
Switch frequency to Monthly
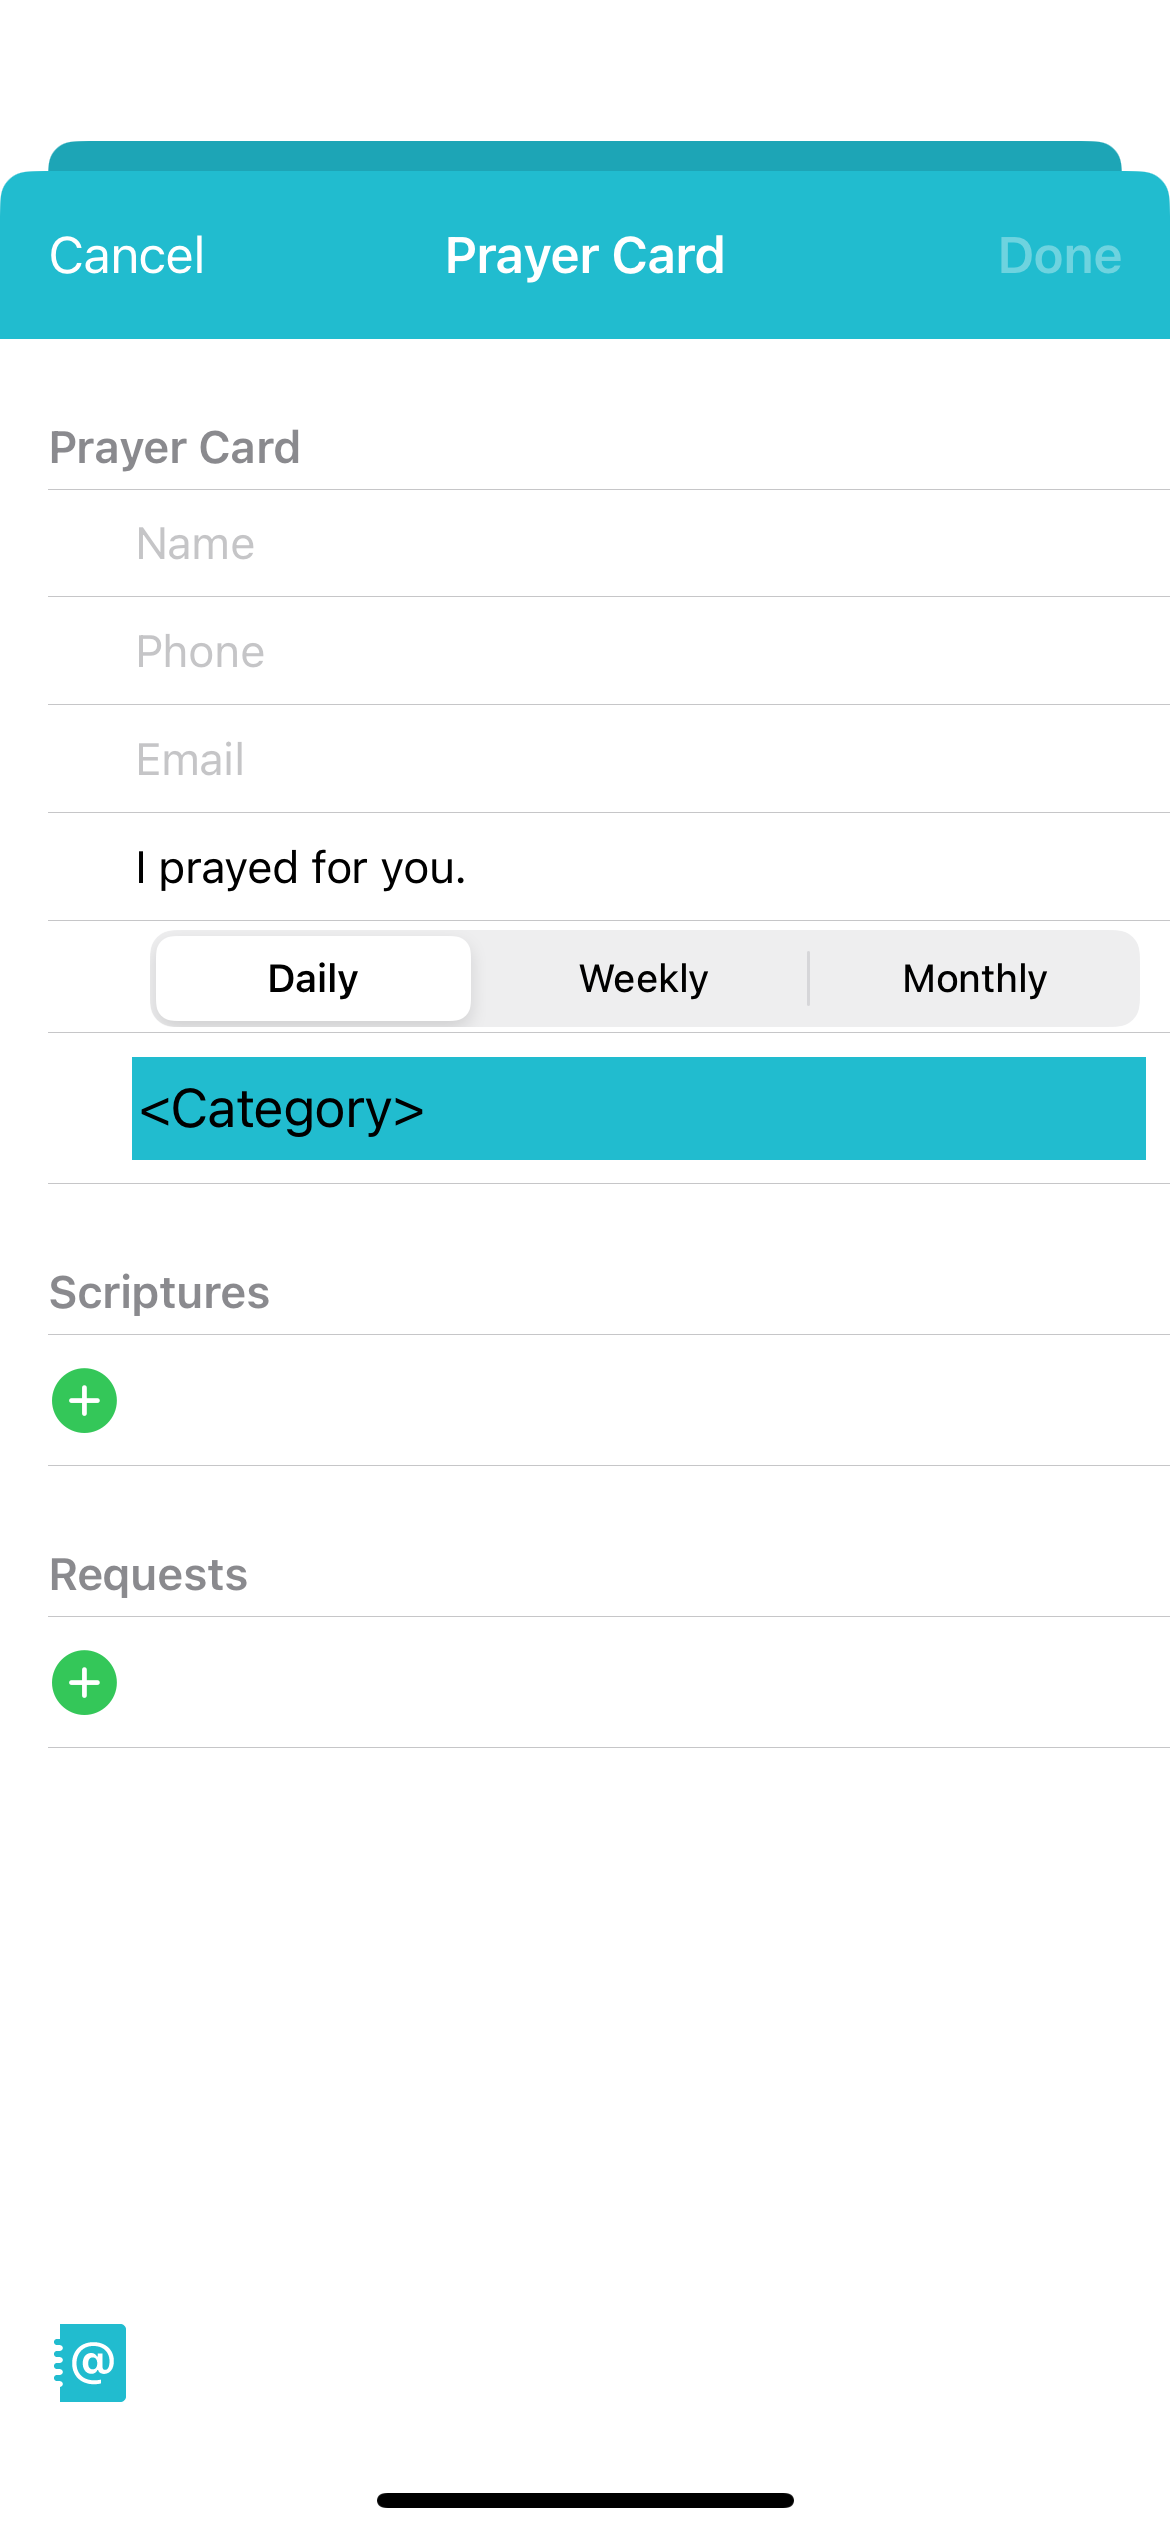pos(973,977)
